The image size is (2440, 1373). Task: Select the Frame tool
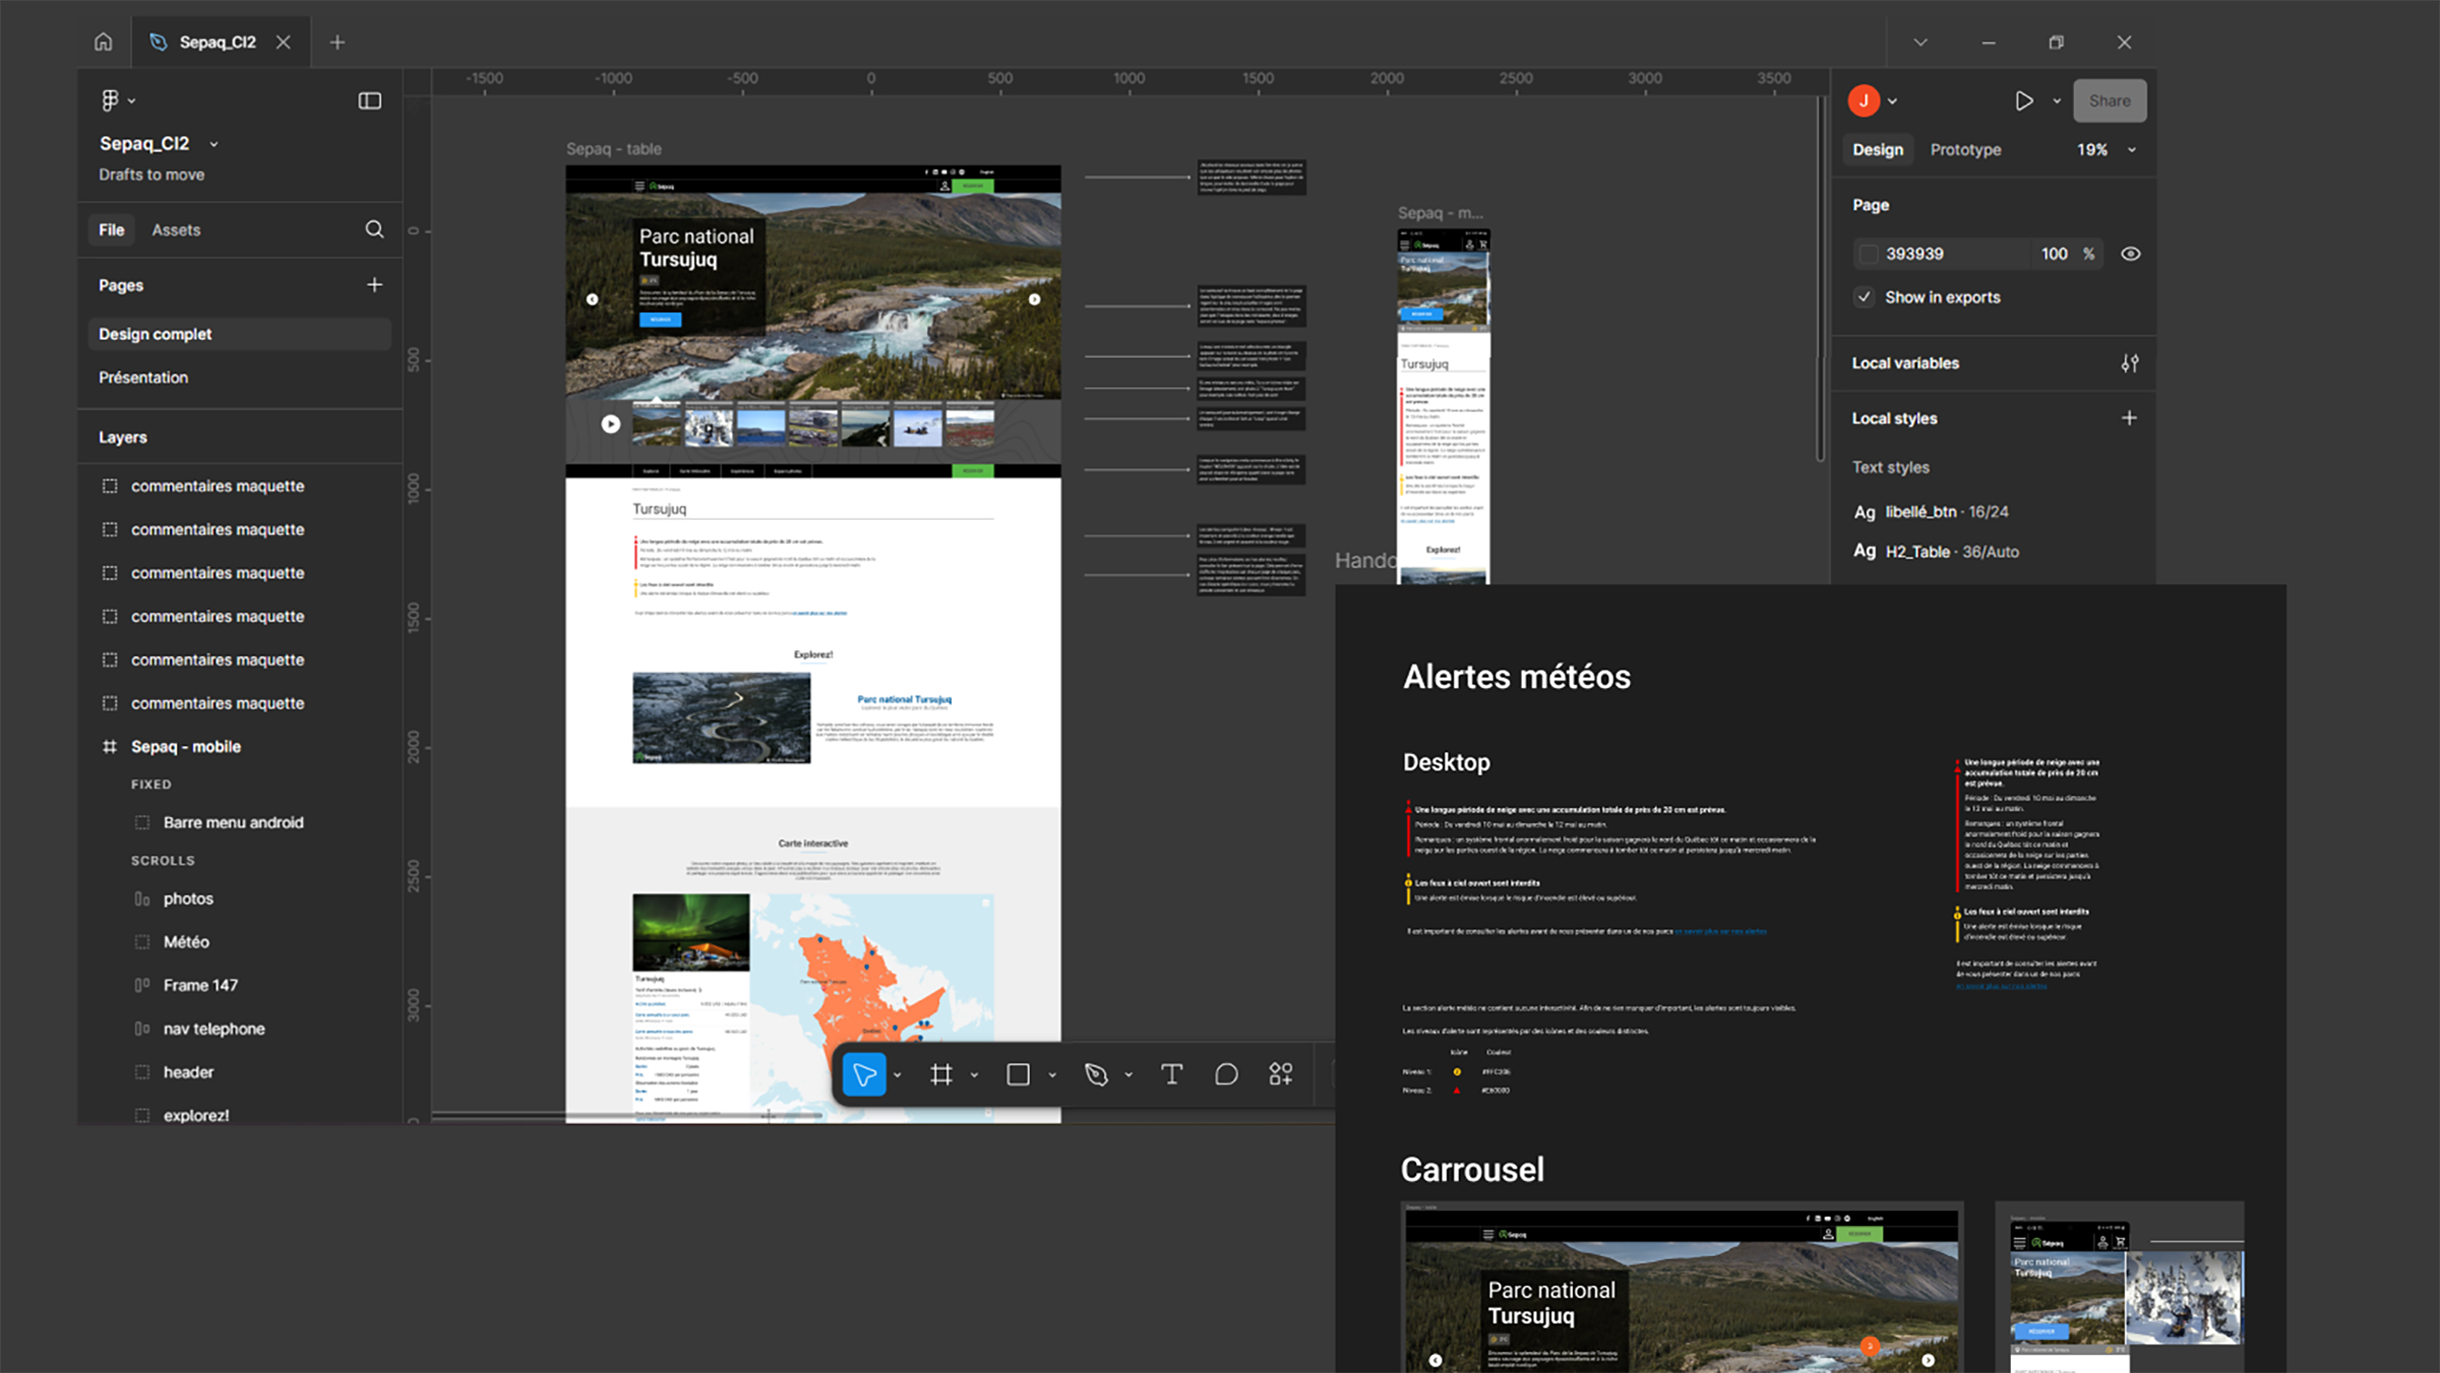[x=941, y=1074]
